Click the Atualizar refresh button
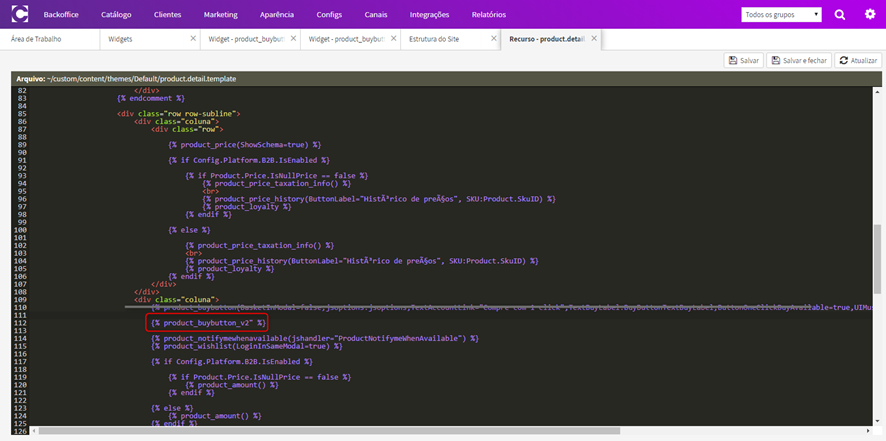886x441 pixels. (858, 60)
